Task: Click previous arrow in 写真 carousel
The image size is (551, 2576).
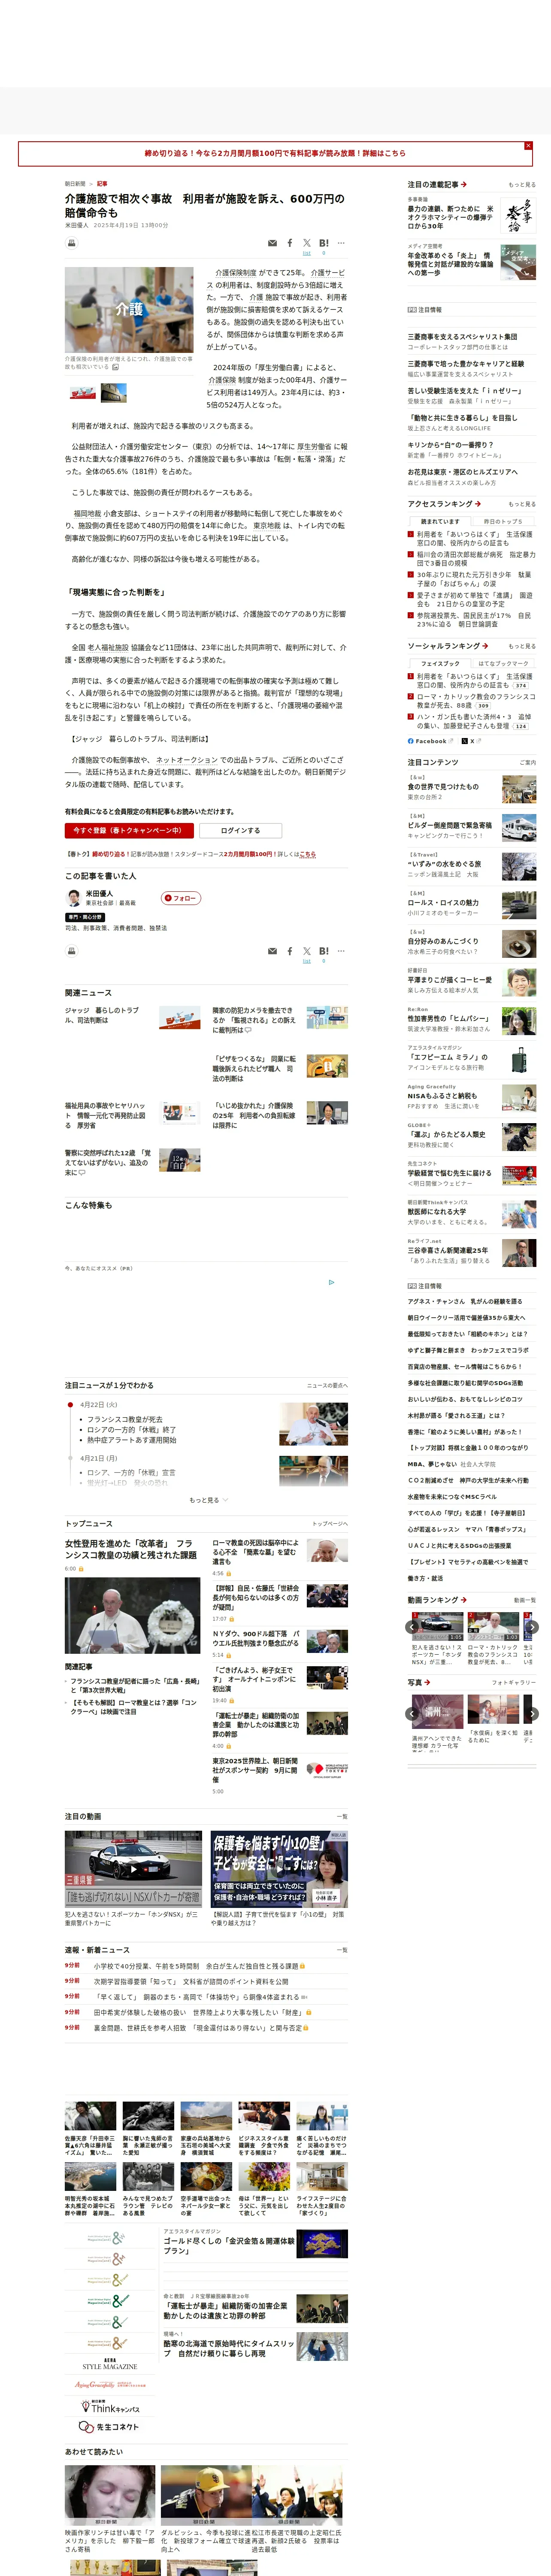Action: coord(412,1714)
